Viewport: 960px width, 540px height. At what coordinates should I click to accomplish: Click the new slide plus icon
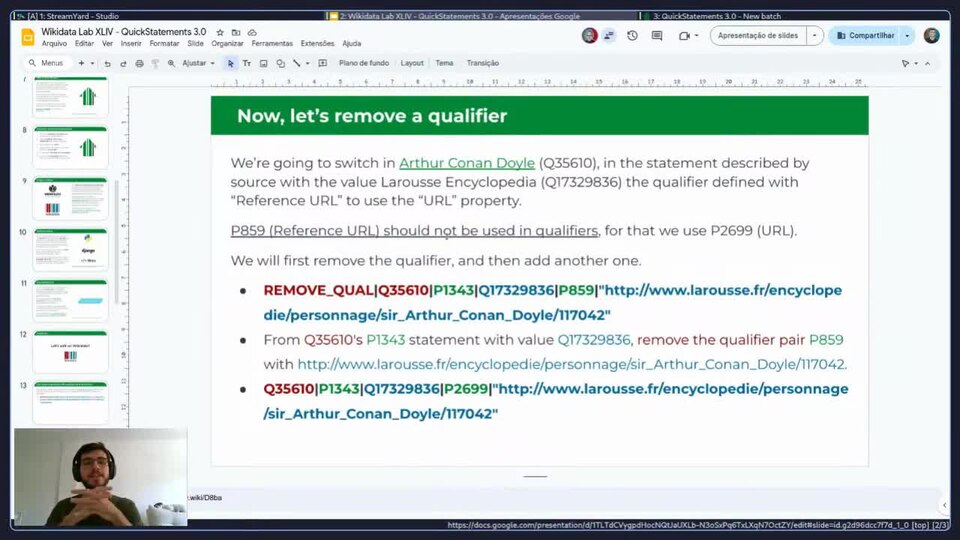coord(81,63)
